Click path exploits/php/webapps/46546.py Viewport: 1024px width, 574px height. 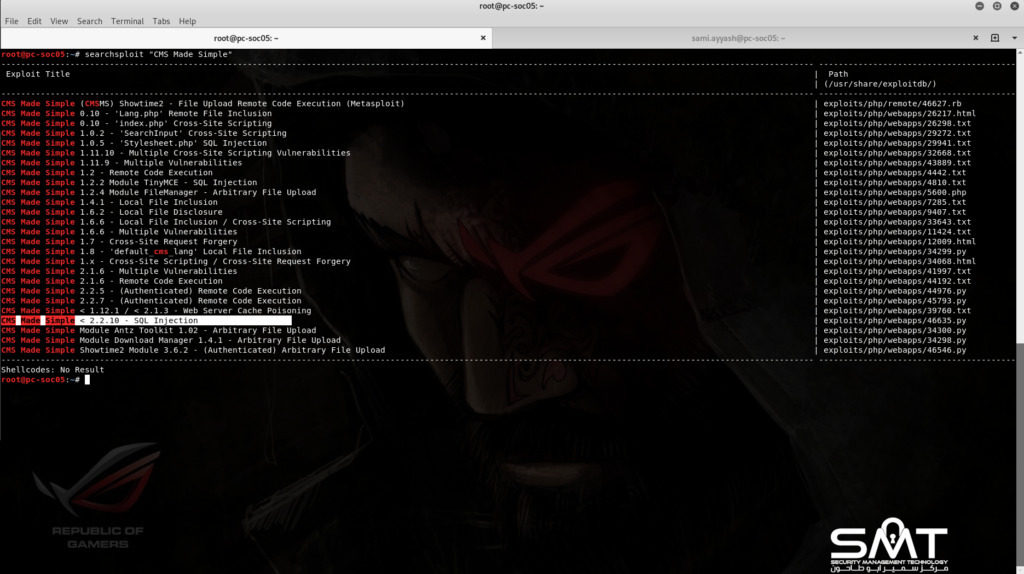click(x=894, y=350)
